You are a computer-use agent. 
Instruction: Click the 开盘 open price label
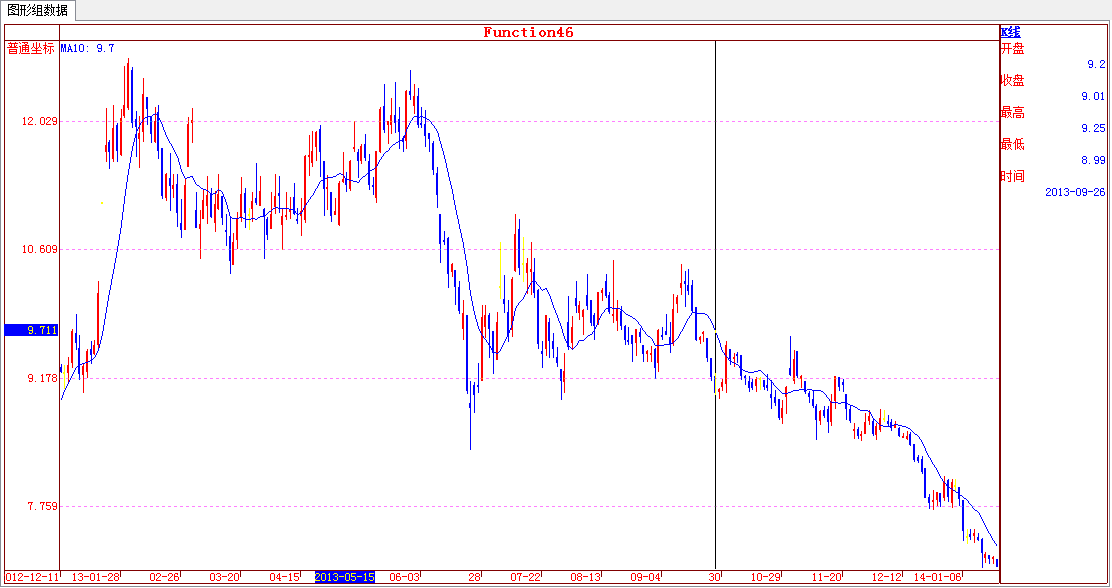[x=1012, y=48]
